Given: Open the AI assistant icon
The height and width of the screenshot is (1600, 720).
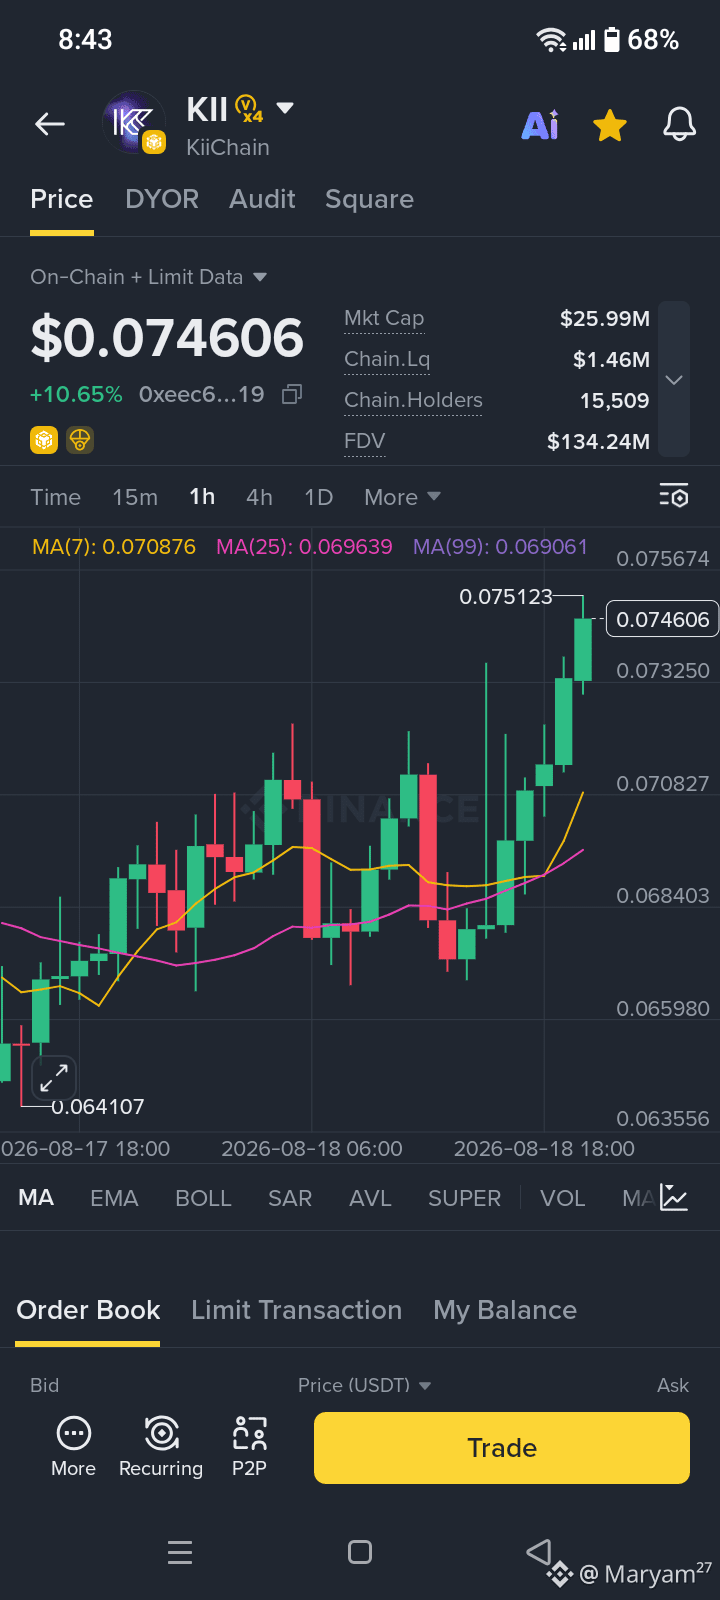Looking at the screenshot, I should pos(540,125).
